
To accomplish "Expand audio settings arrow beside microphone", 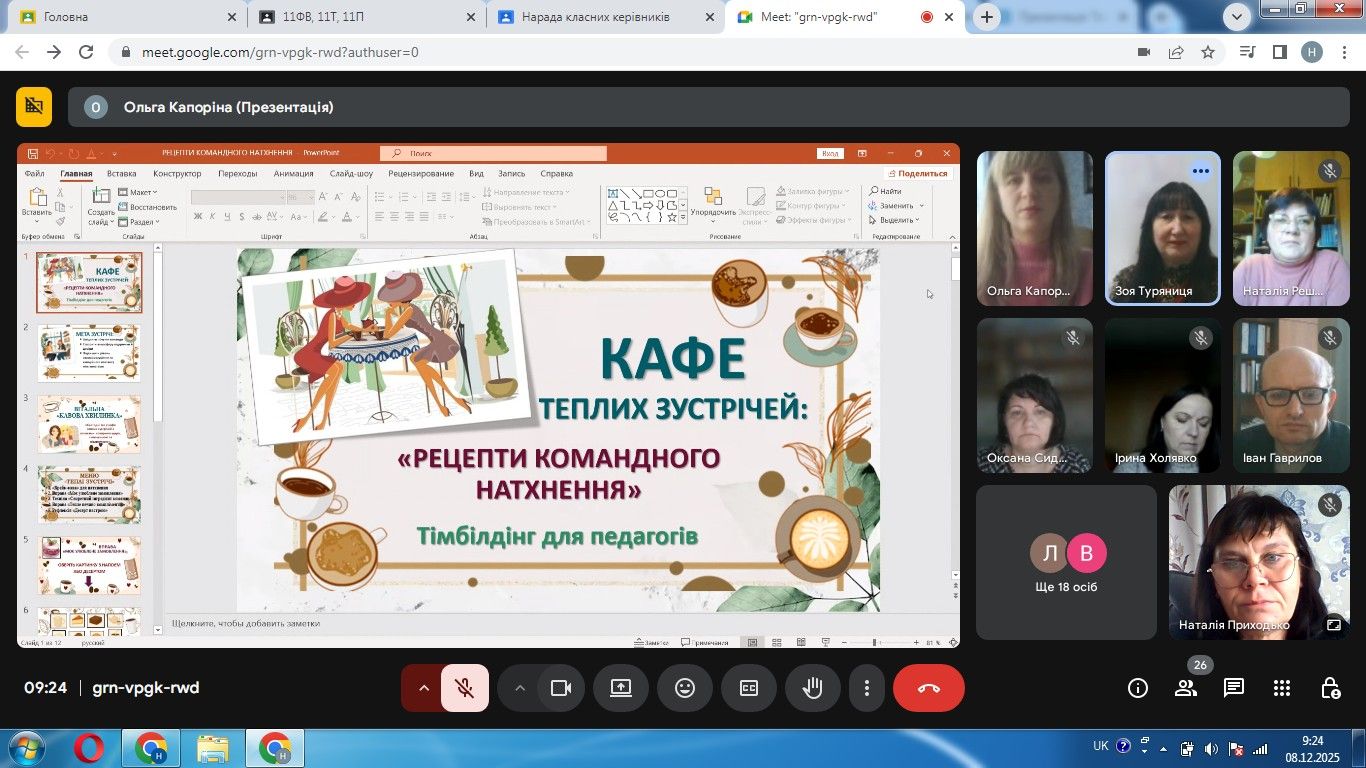I will click(423, 688).
